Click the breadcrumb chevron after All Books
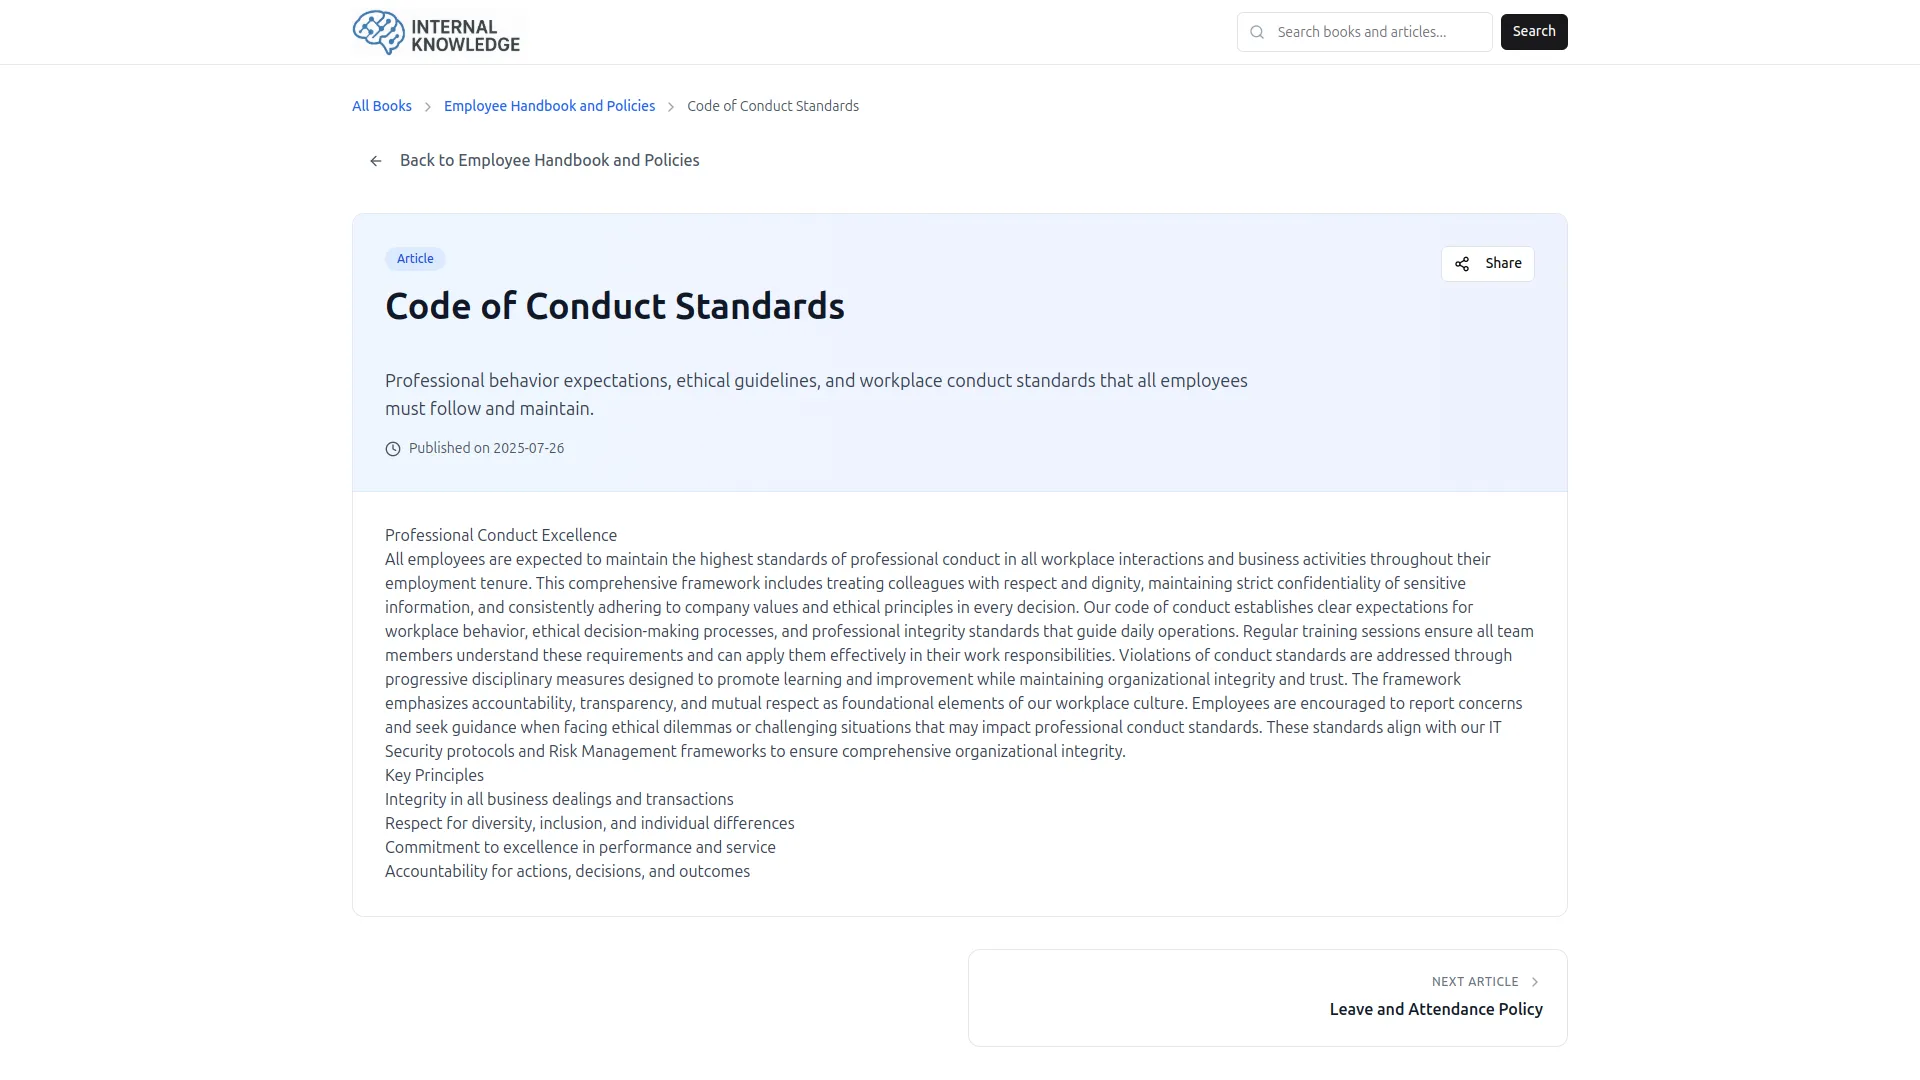 [x=428, y=107]
